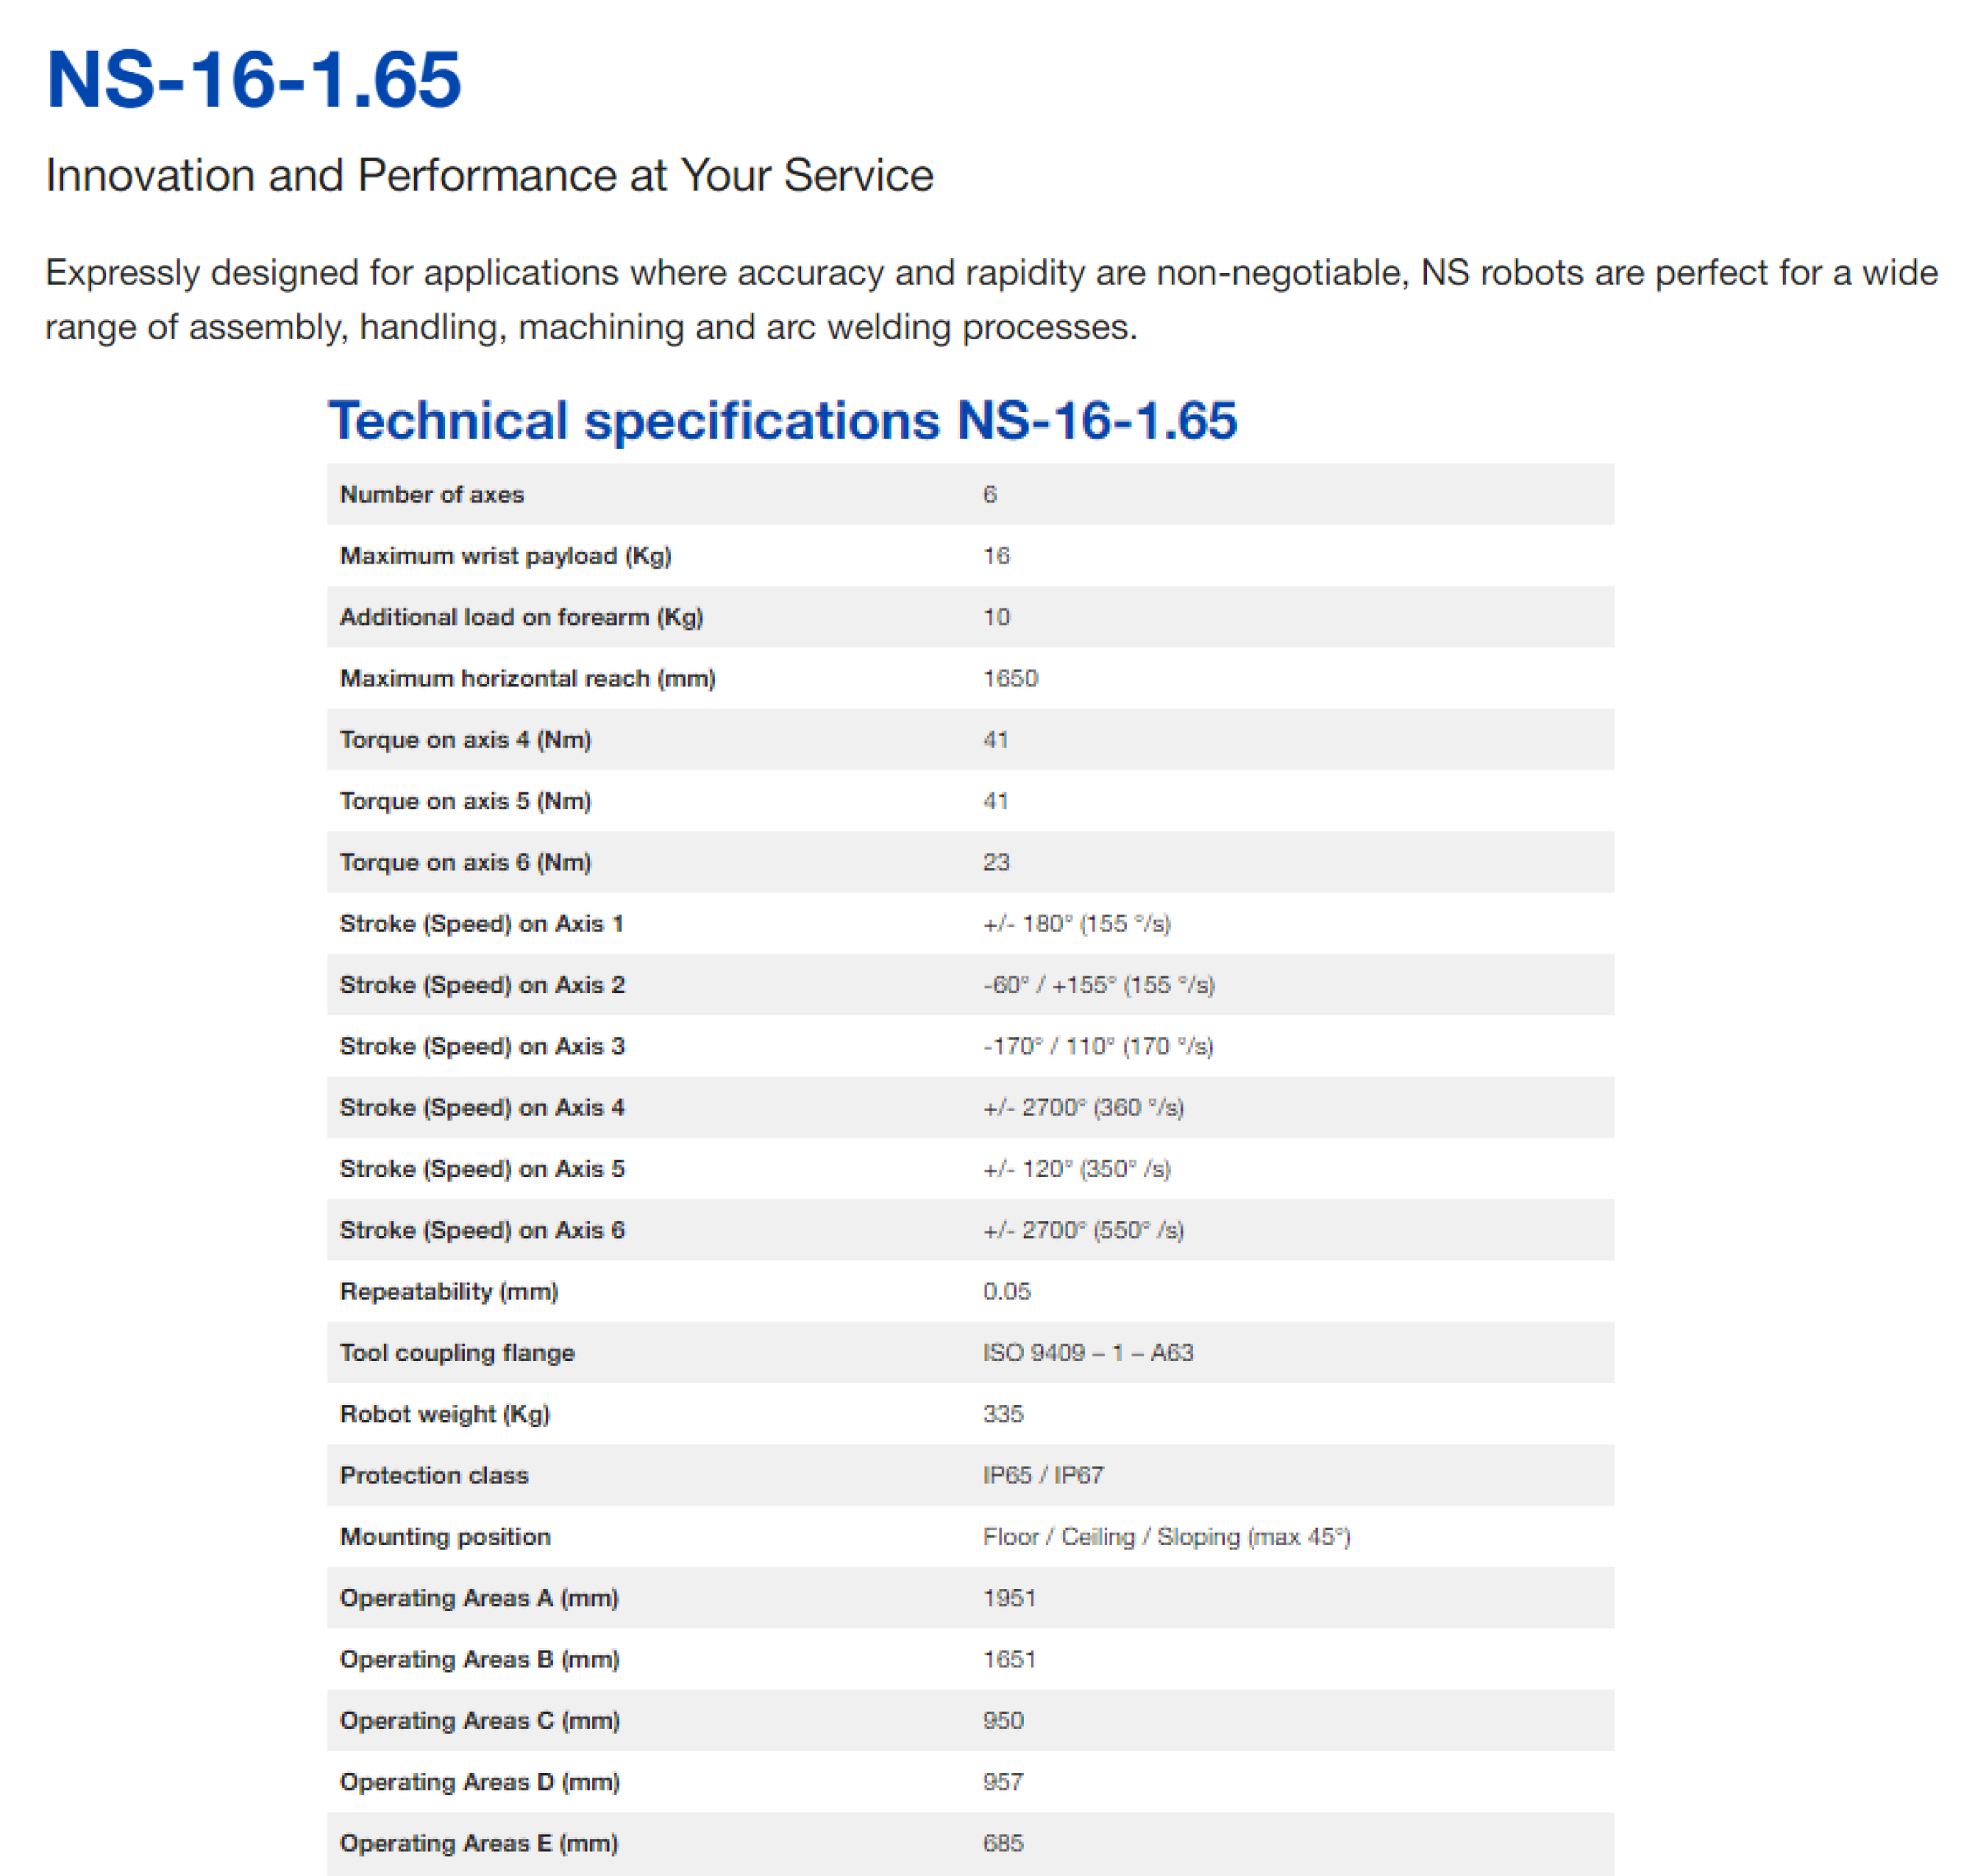The width and height of the screenshot is (1986, 1876).
Task: Click the 'Innovation and Performance at Your Service' subtitle
Action: (x=489, y=176)
